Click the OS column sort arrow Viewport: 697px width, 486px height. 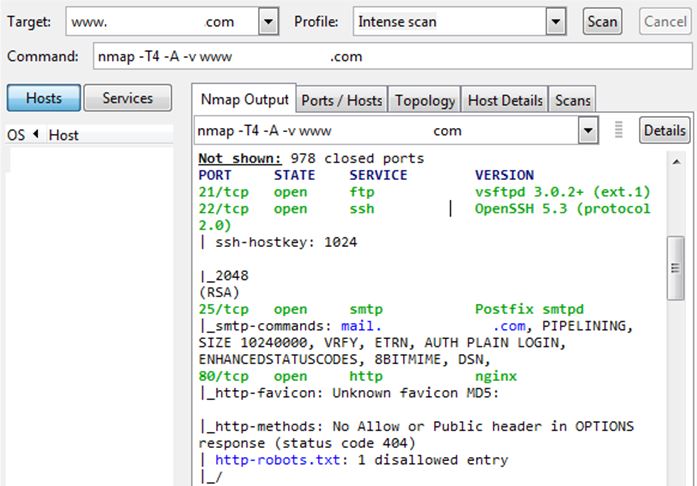point(36,133)
